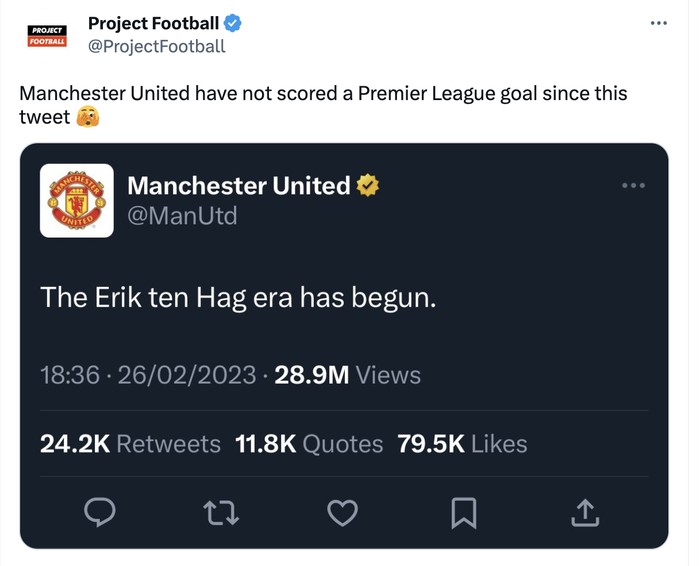
Task: Open the Manchester United display name
Action: coord(238,185)
